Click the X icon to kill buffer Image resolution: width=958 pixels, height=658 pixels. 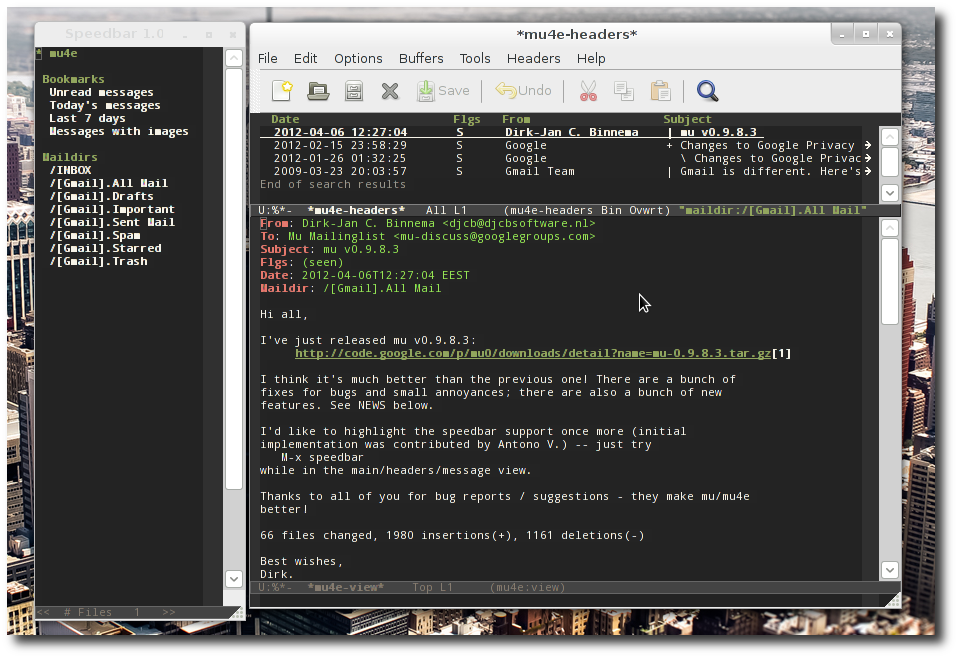coord(390,91)
